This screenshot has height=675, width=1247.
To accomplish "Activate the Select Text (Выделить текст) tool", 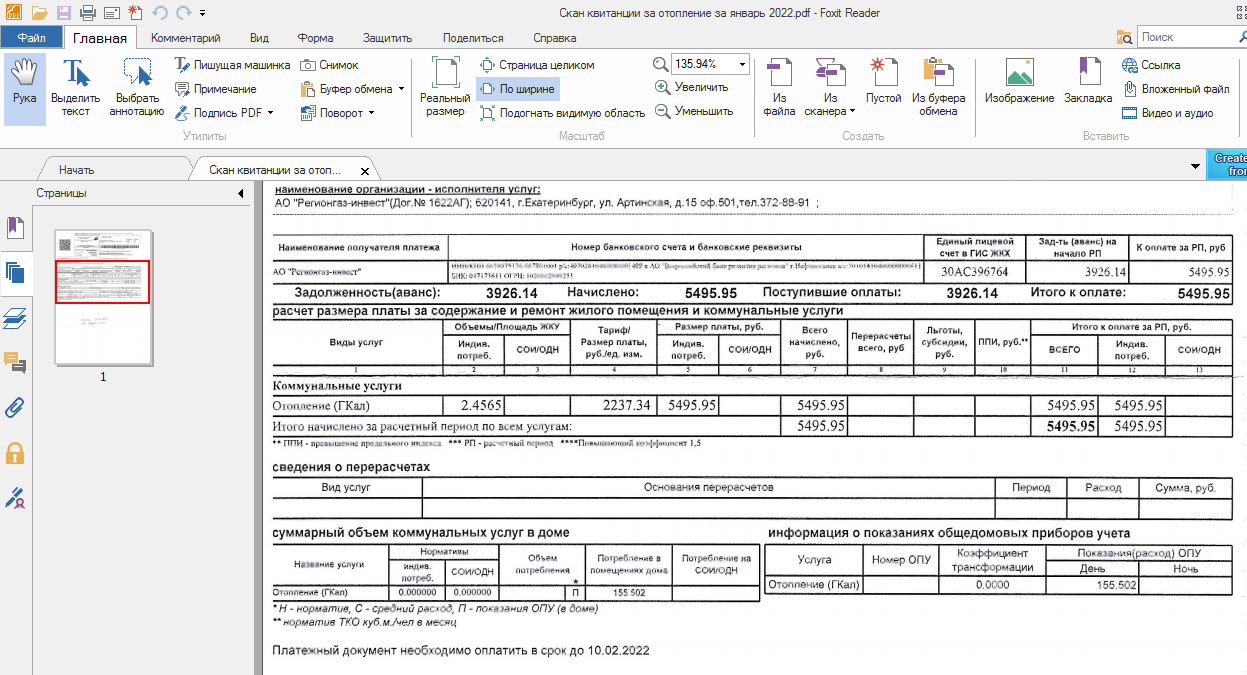I will [76, 89].
